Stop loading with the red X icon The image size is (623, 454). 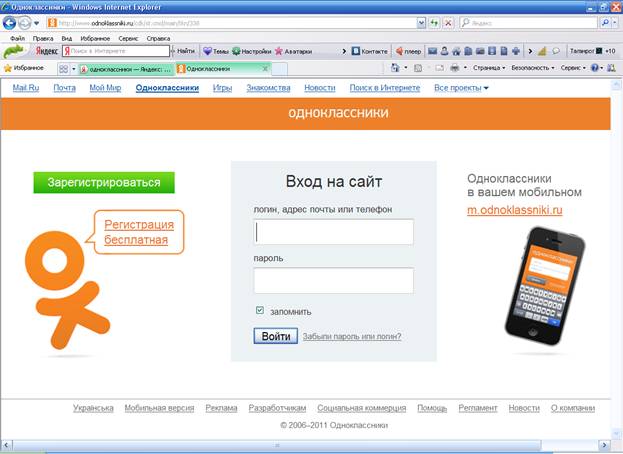click(x=448, y=23)
